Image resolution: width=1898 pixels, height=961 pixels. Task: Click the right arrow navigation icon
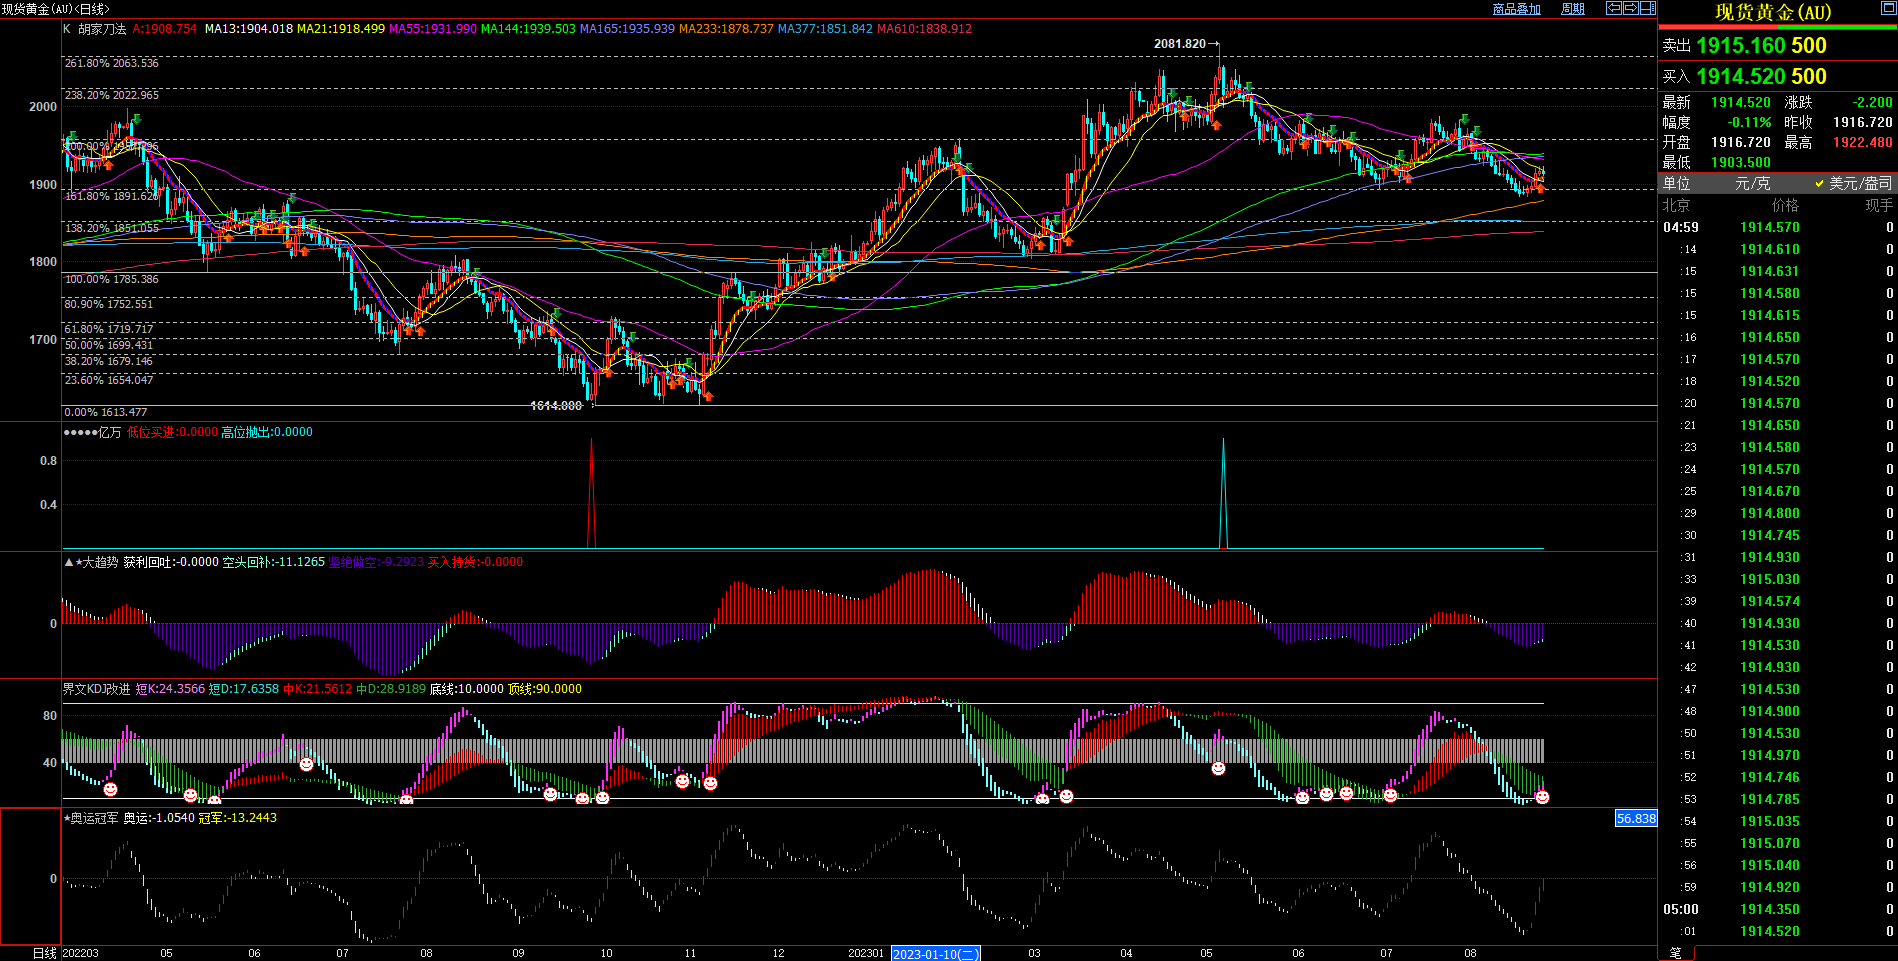(x=1631, y=8)
